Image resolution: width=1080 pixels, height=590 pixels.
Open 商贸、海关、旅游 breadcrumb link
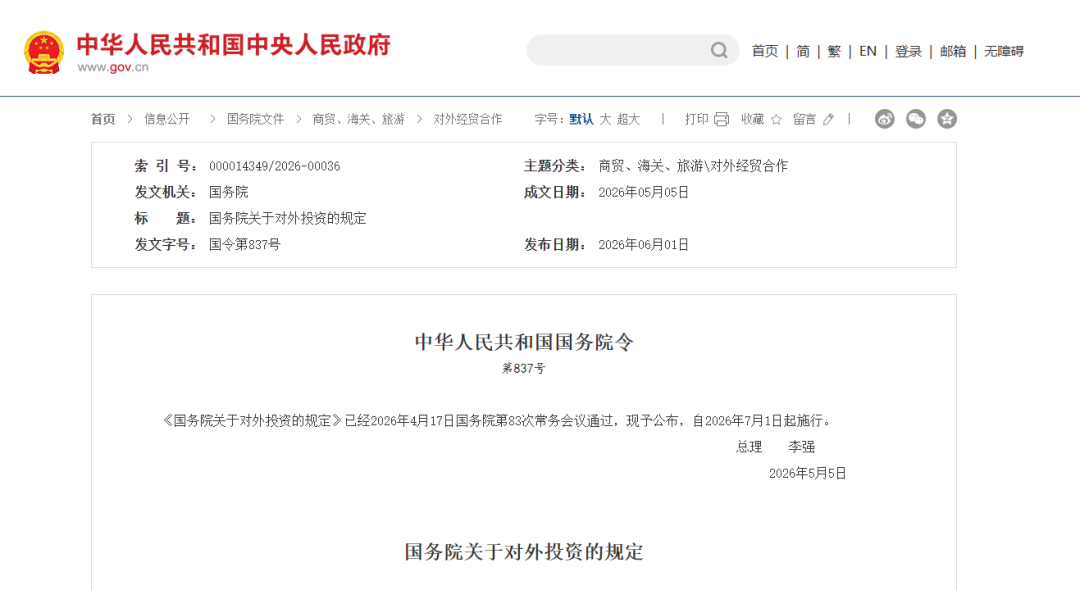coord(359,119)
